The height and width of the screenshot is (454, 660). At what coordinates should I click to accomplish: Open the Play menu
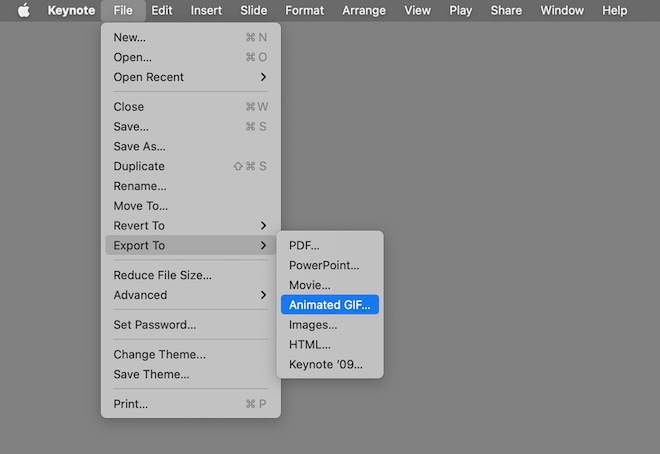(460, 11)
